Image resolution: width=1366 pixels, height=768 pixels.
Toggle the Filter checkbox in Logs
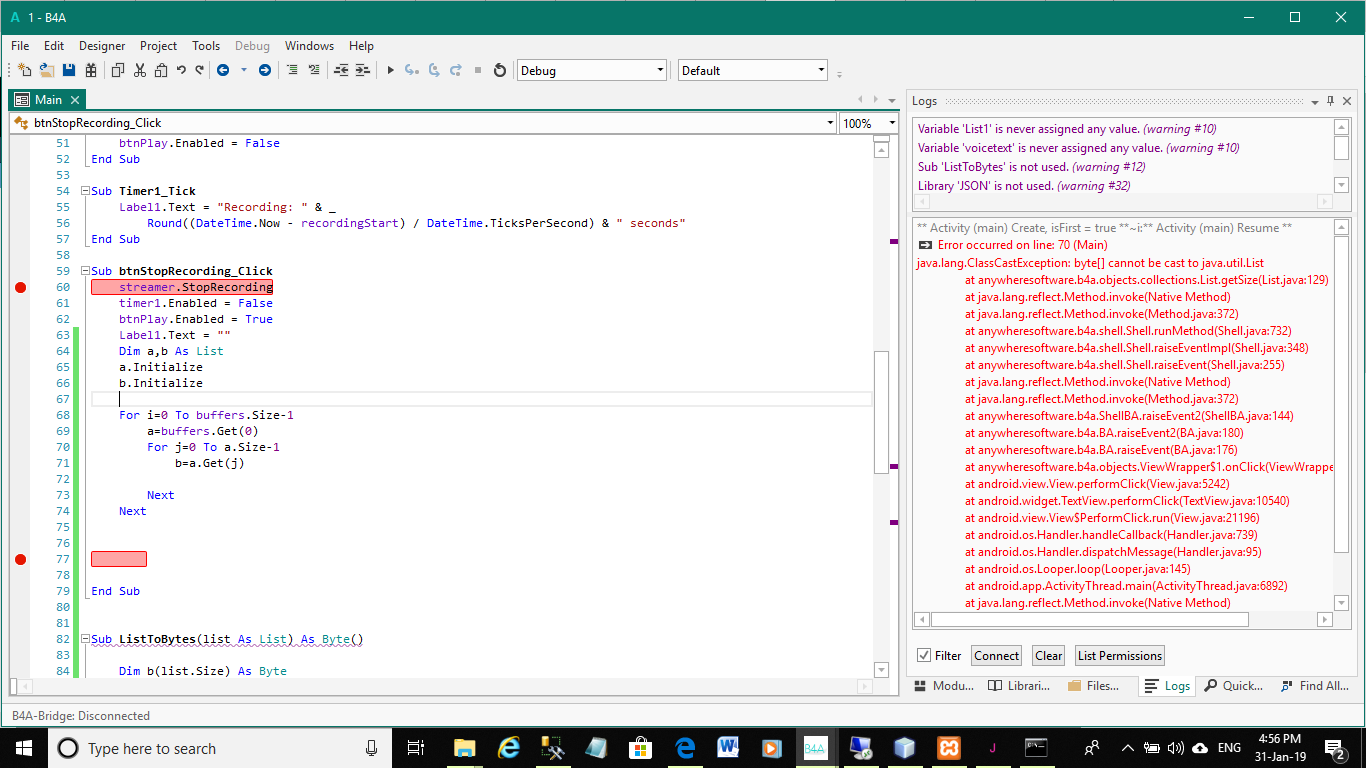(924, 656)
